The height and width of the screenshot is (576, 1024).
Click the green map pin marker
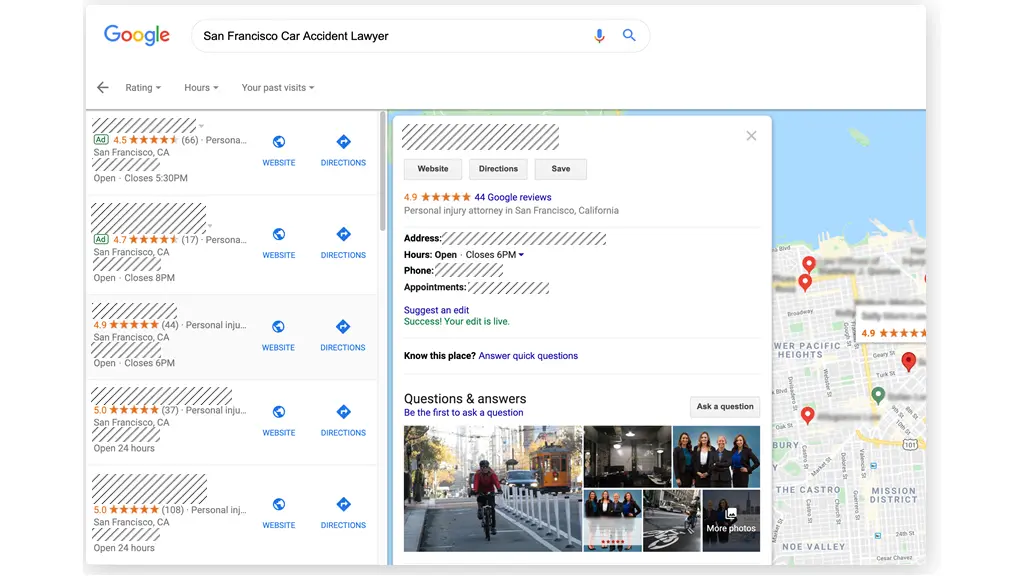point(878,394)
